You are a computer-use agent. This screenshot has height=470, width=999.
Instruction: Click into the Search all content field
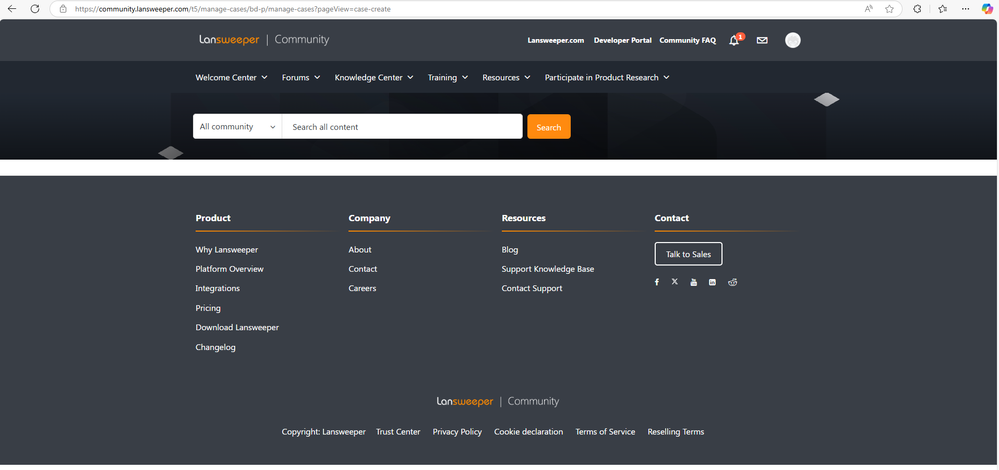402,127
